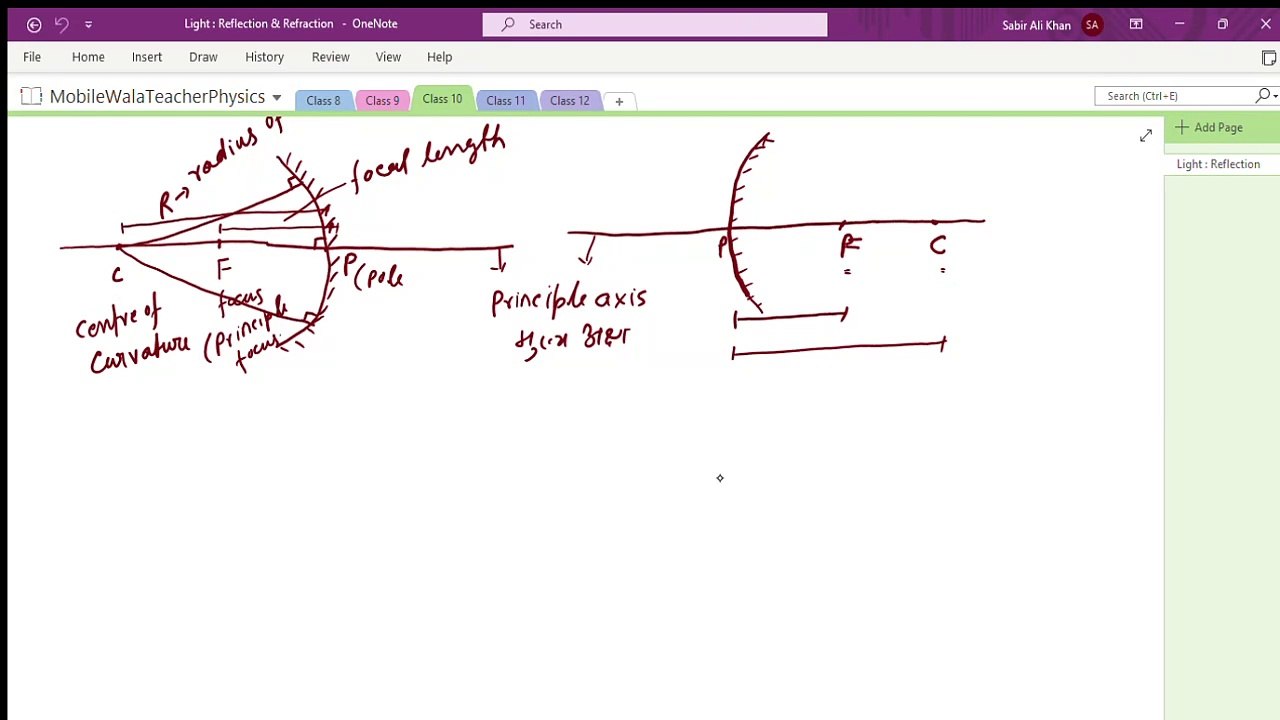1280x720 pixels.
Task: Switch to the Class 9 section
Action: click(382, 100)
